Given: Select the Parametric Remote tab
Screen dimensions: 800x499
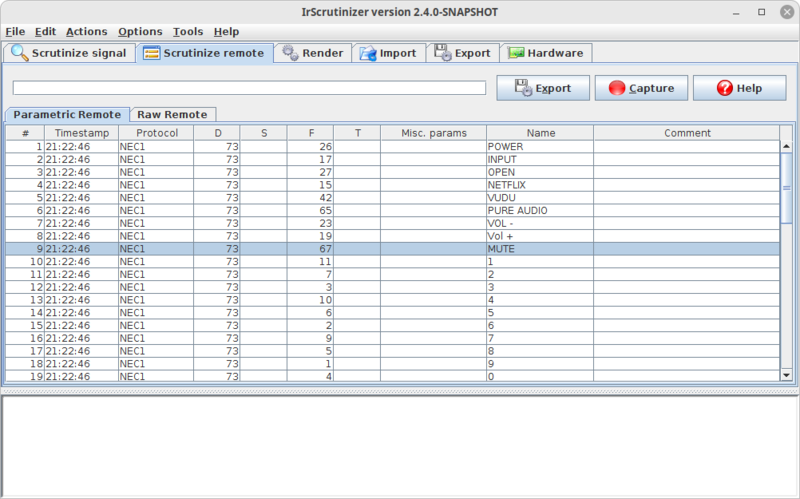Looking at the screenshot, I should click(68, 115).
